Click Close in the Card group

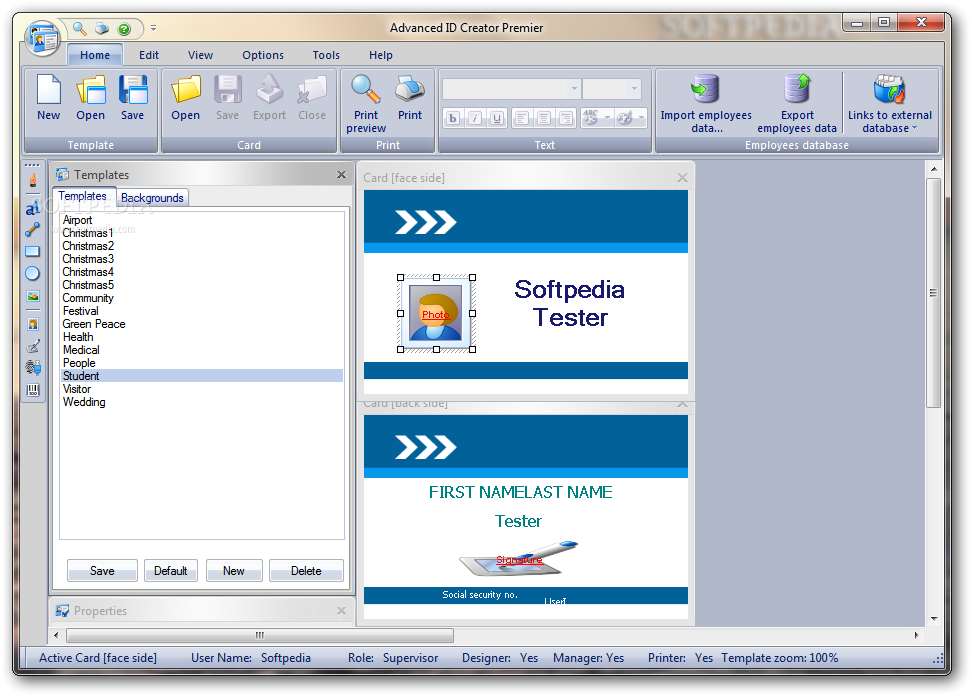pyautogui.click(x=312, y=97)
